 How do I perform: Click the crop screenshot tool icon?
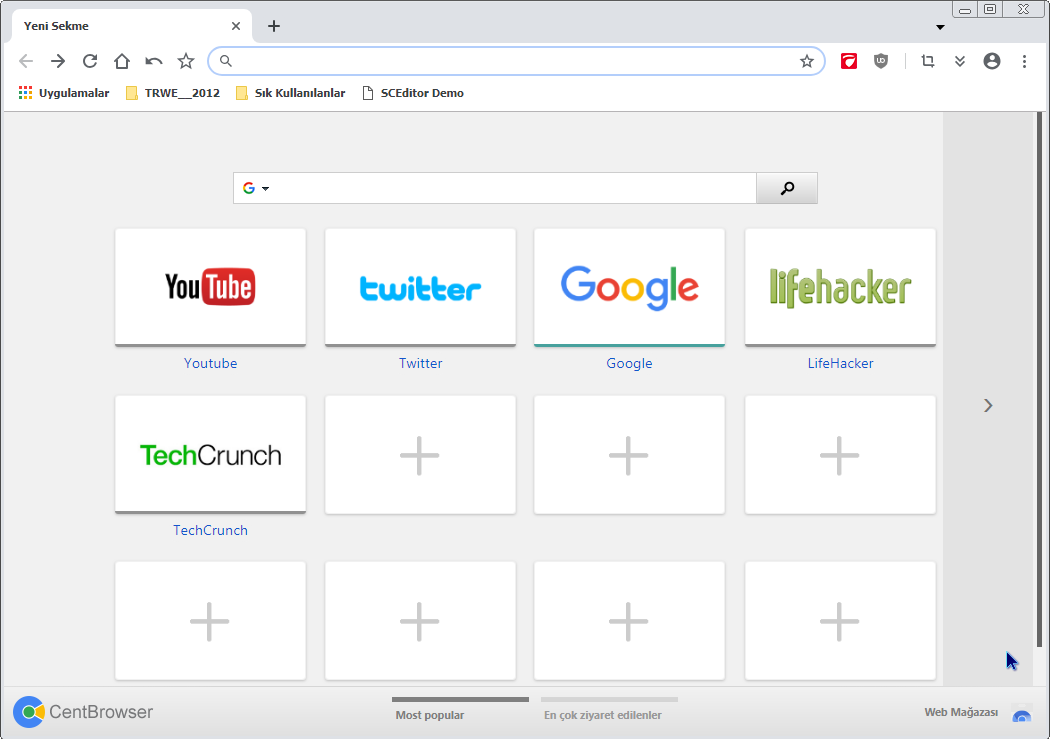(927, 62)
